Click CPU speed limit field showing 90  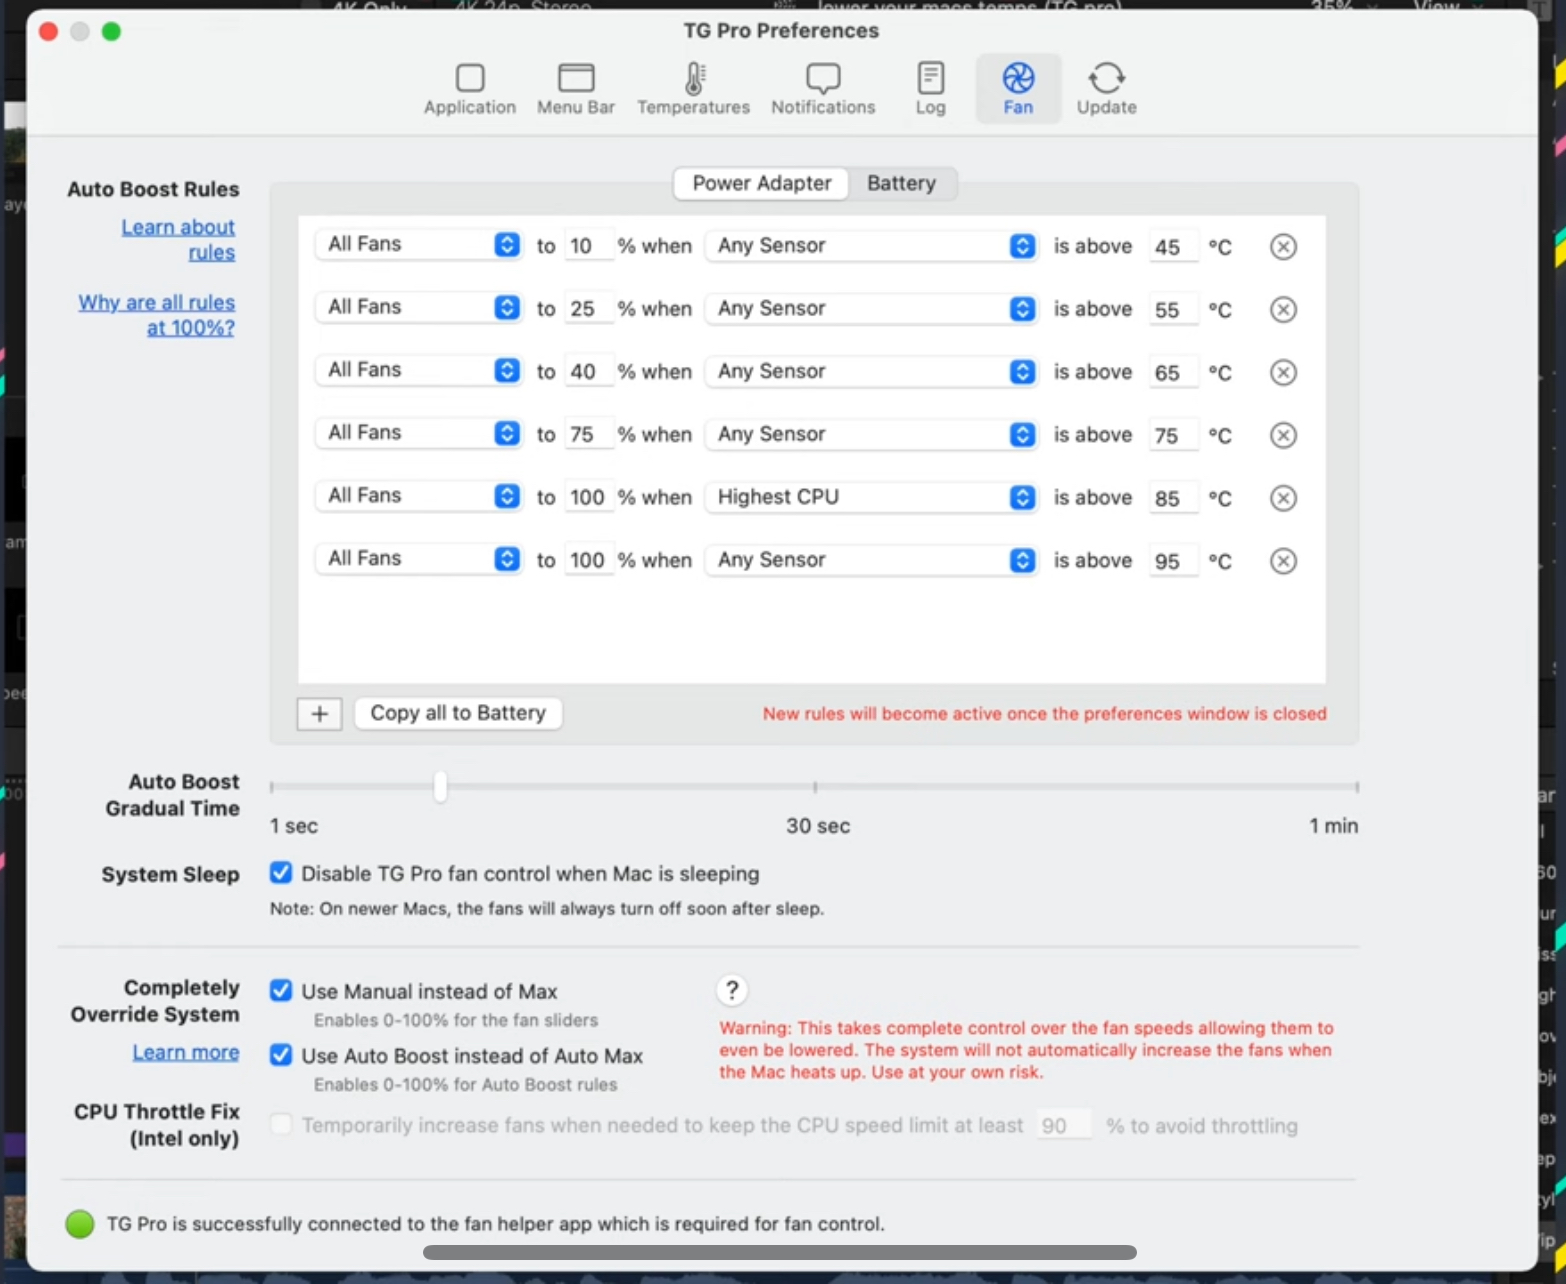click(x=1063, y=1126)
